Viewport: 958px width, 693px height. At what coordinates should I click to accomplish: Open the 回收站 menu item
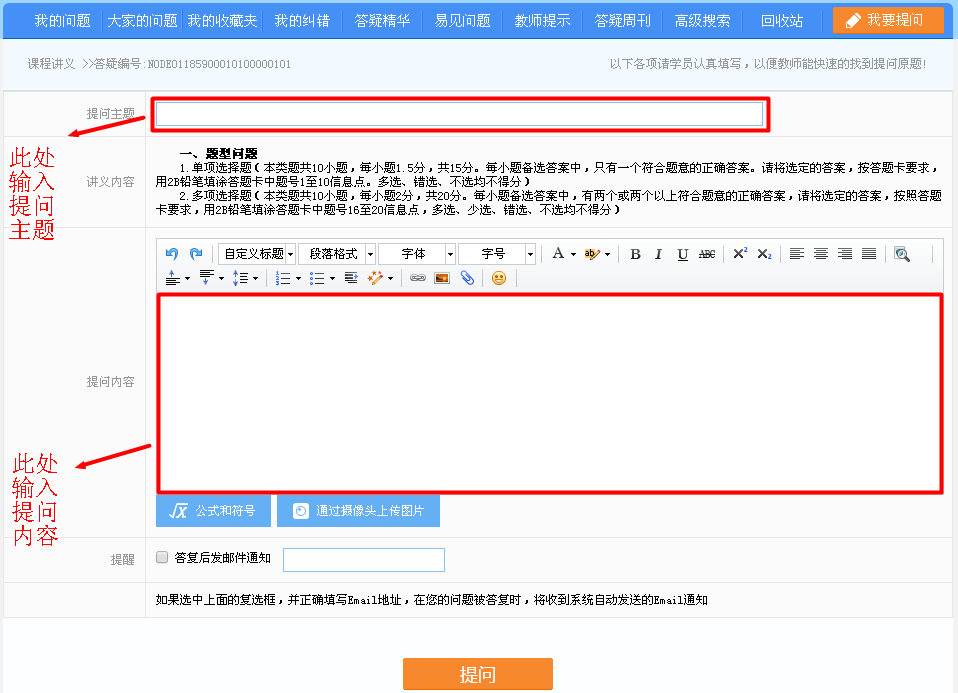tap(781, 19)
